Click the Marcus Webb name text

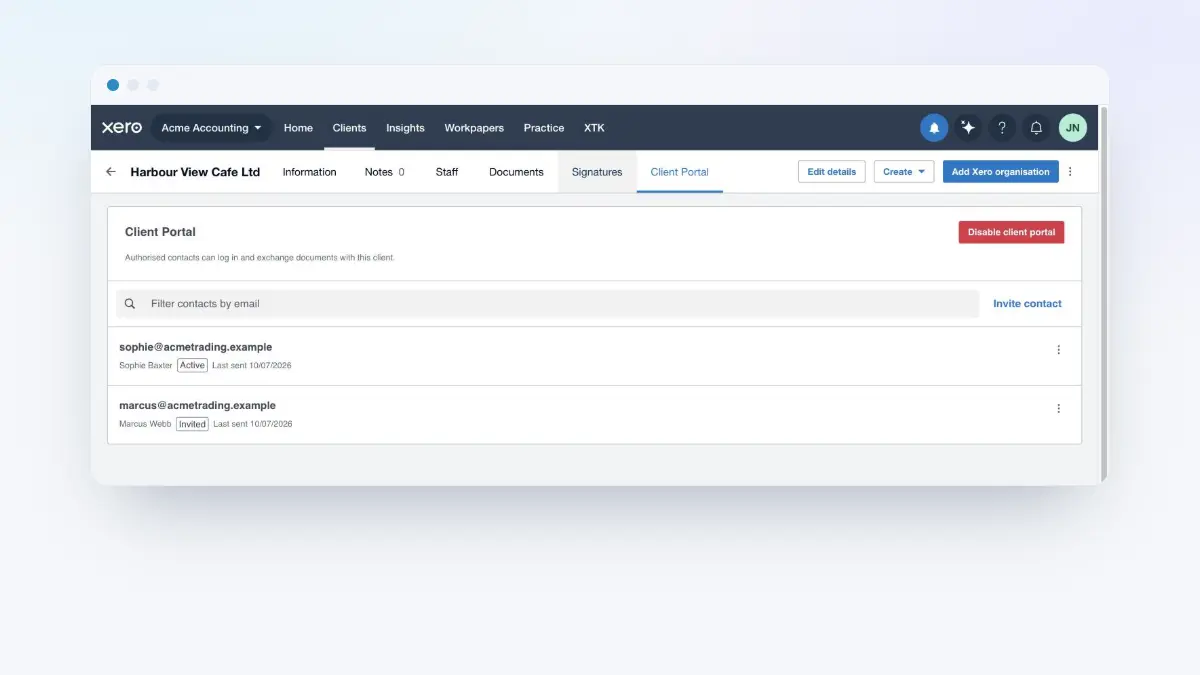pos(145,424)
